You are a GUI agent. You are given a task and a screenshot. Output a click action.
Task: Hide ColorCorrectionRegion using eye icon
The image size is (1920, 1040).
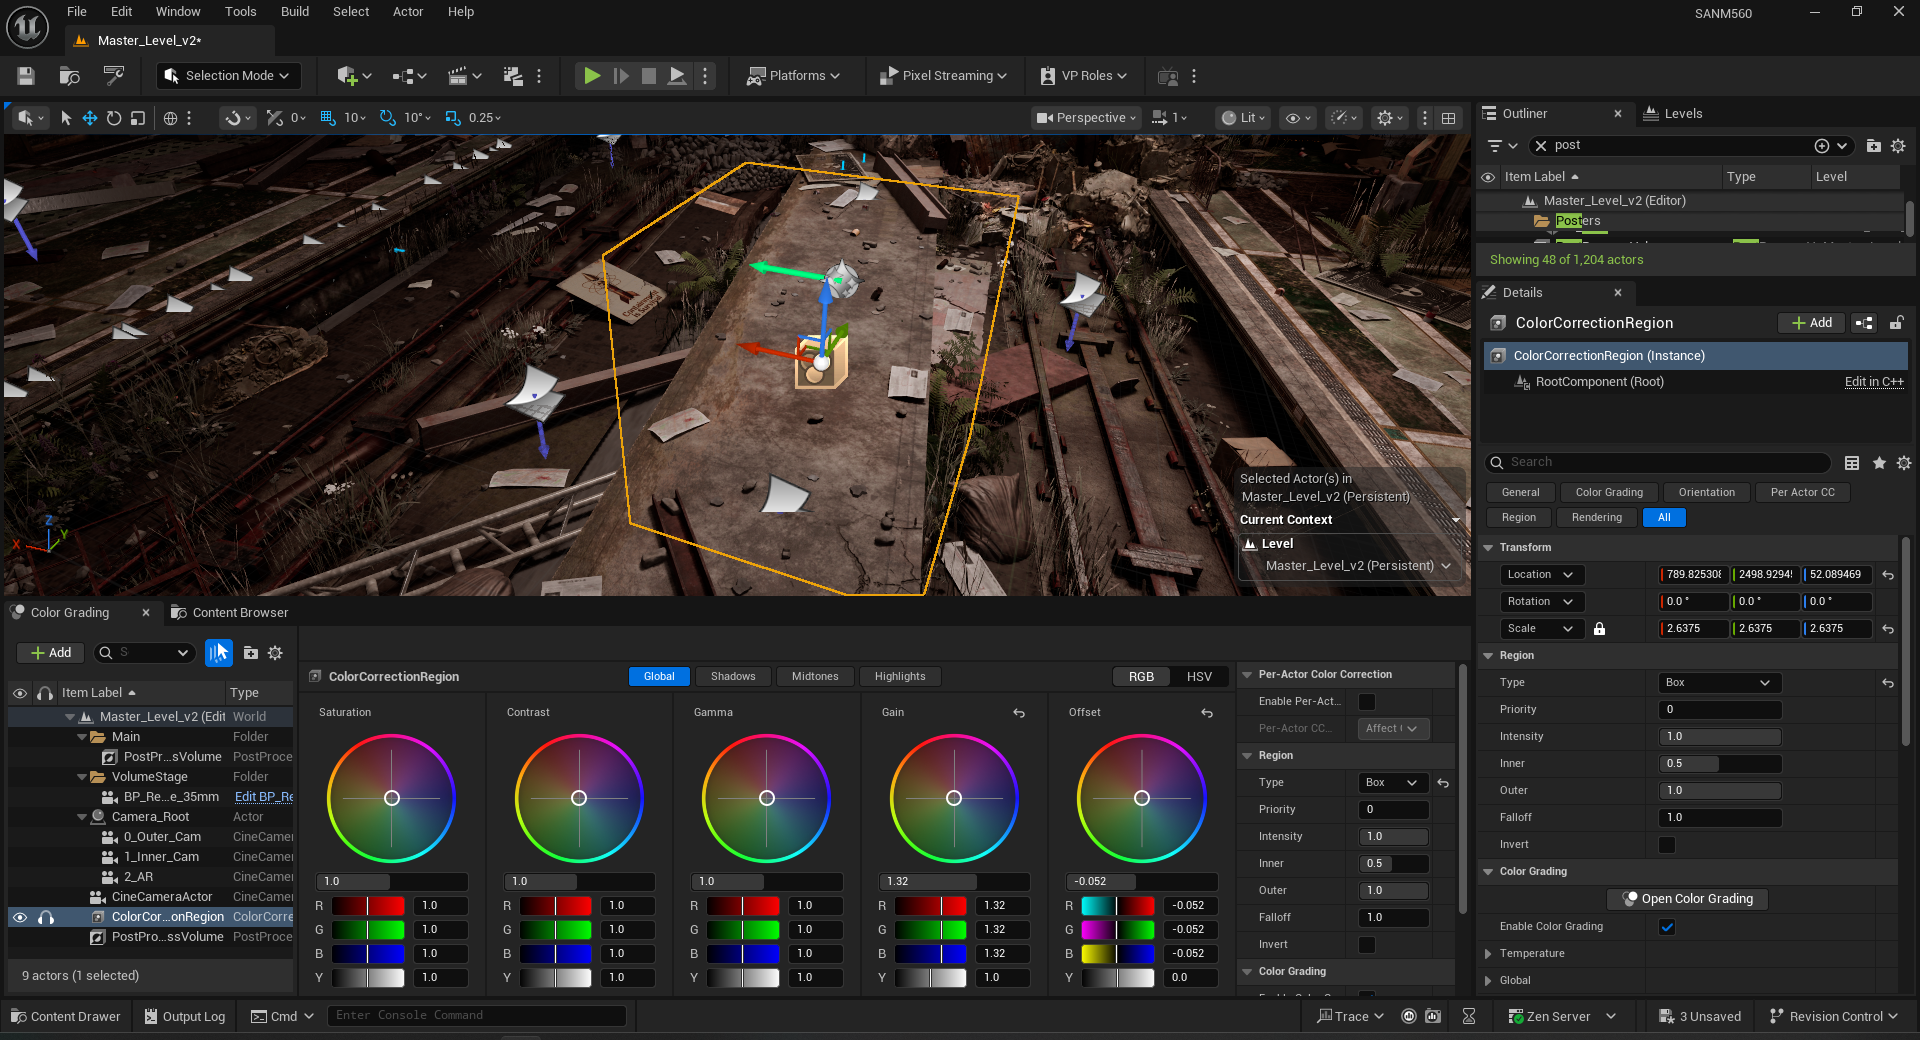pos(19,917)
